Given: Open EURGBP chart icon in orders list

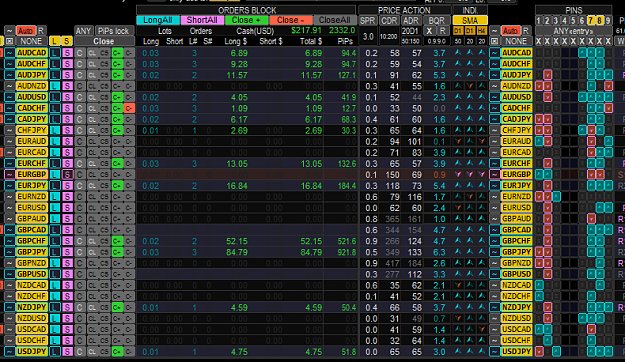Looking at the screenshot, I should coord(10,175).
